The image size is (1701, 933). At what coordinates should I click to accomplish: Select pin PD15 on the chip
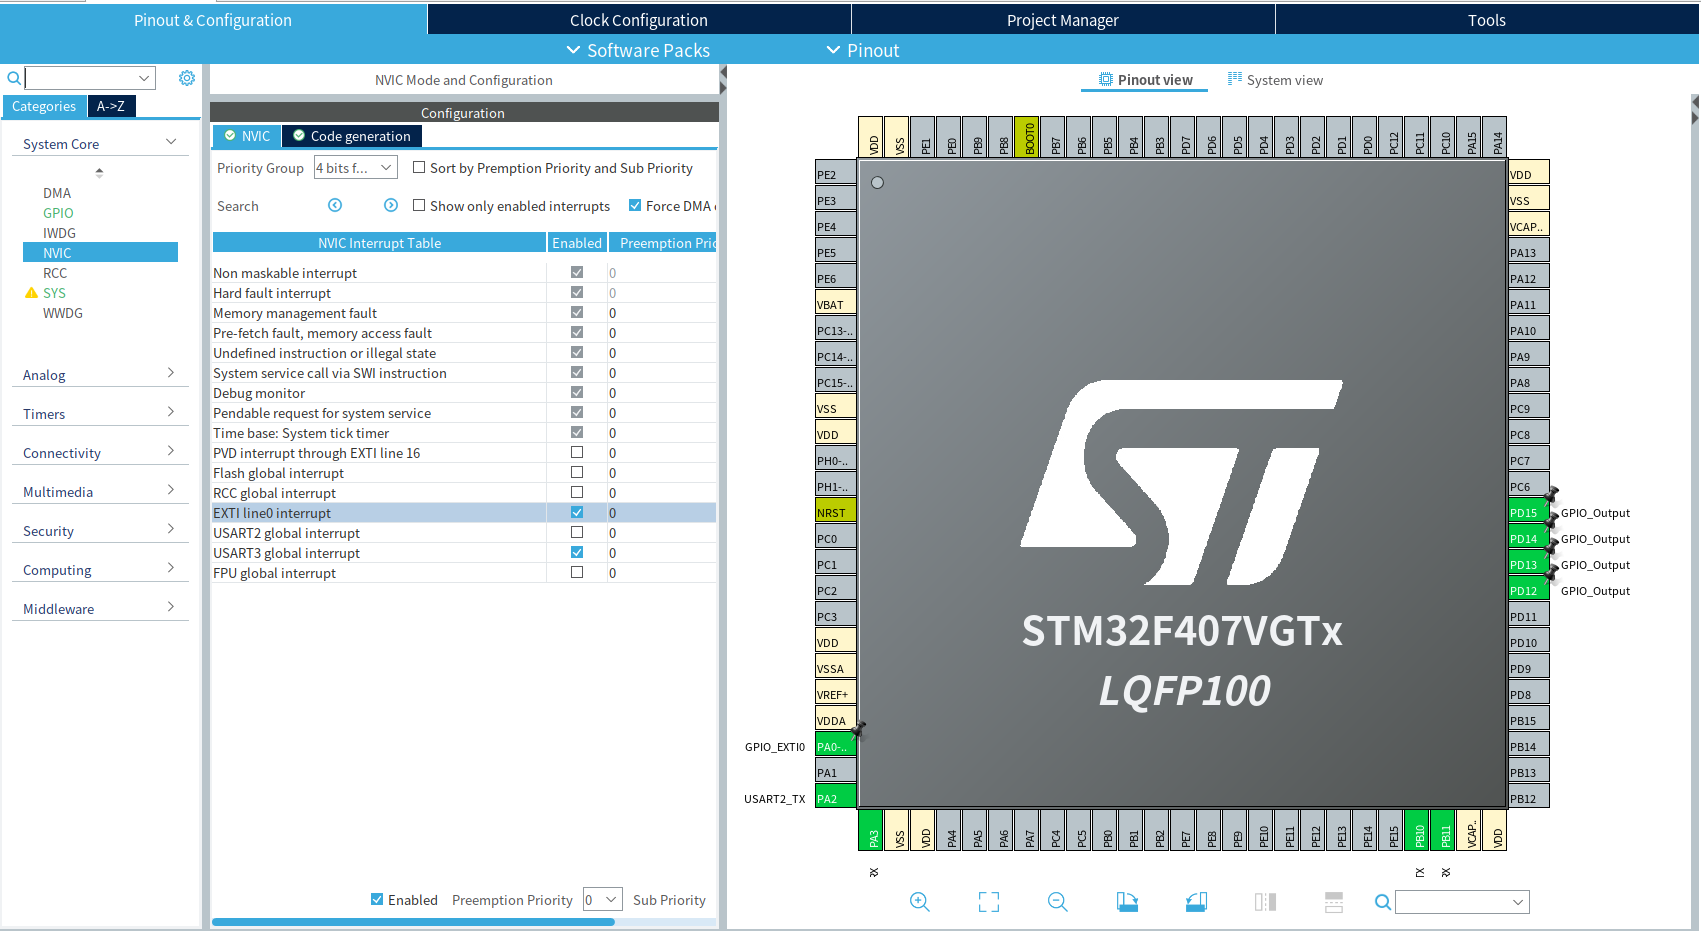(x=1528, y=512)
